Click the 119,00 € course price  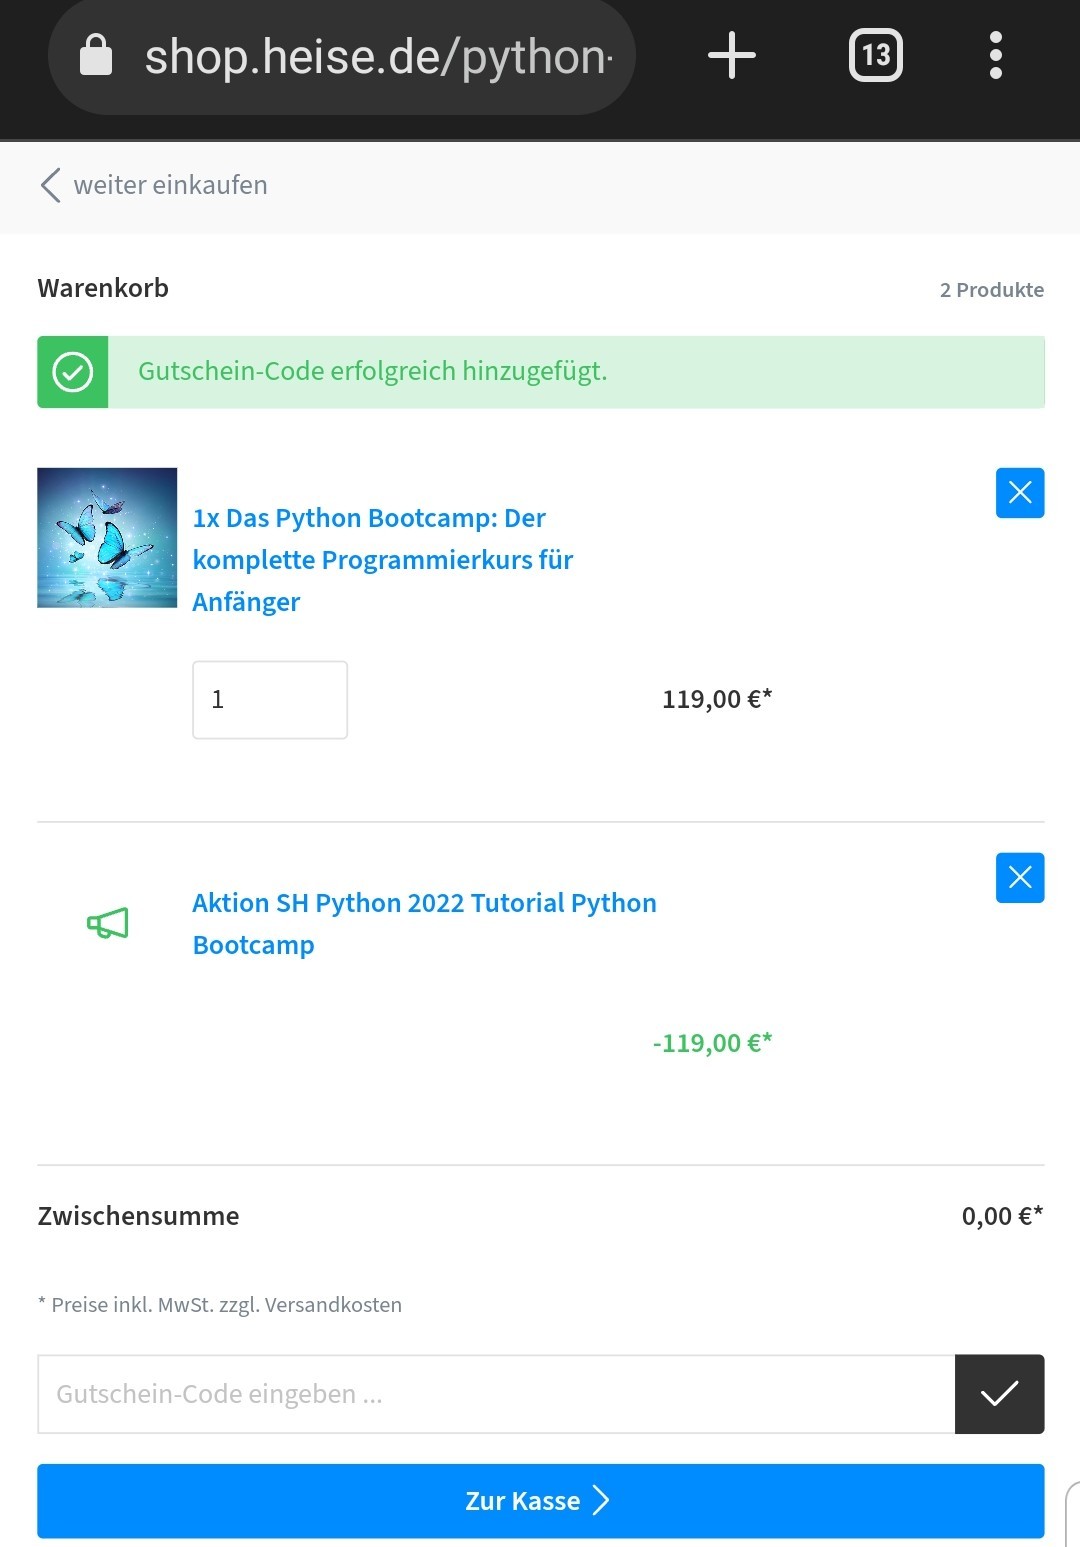(x=717, y=699)
